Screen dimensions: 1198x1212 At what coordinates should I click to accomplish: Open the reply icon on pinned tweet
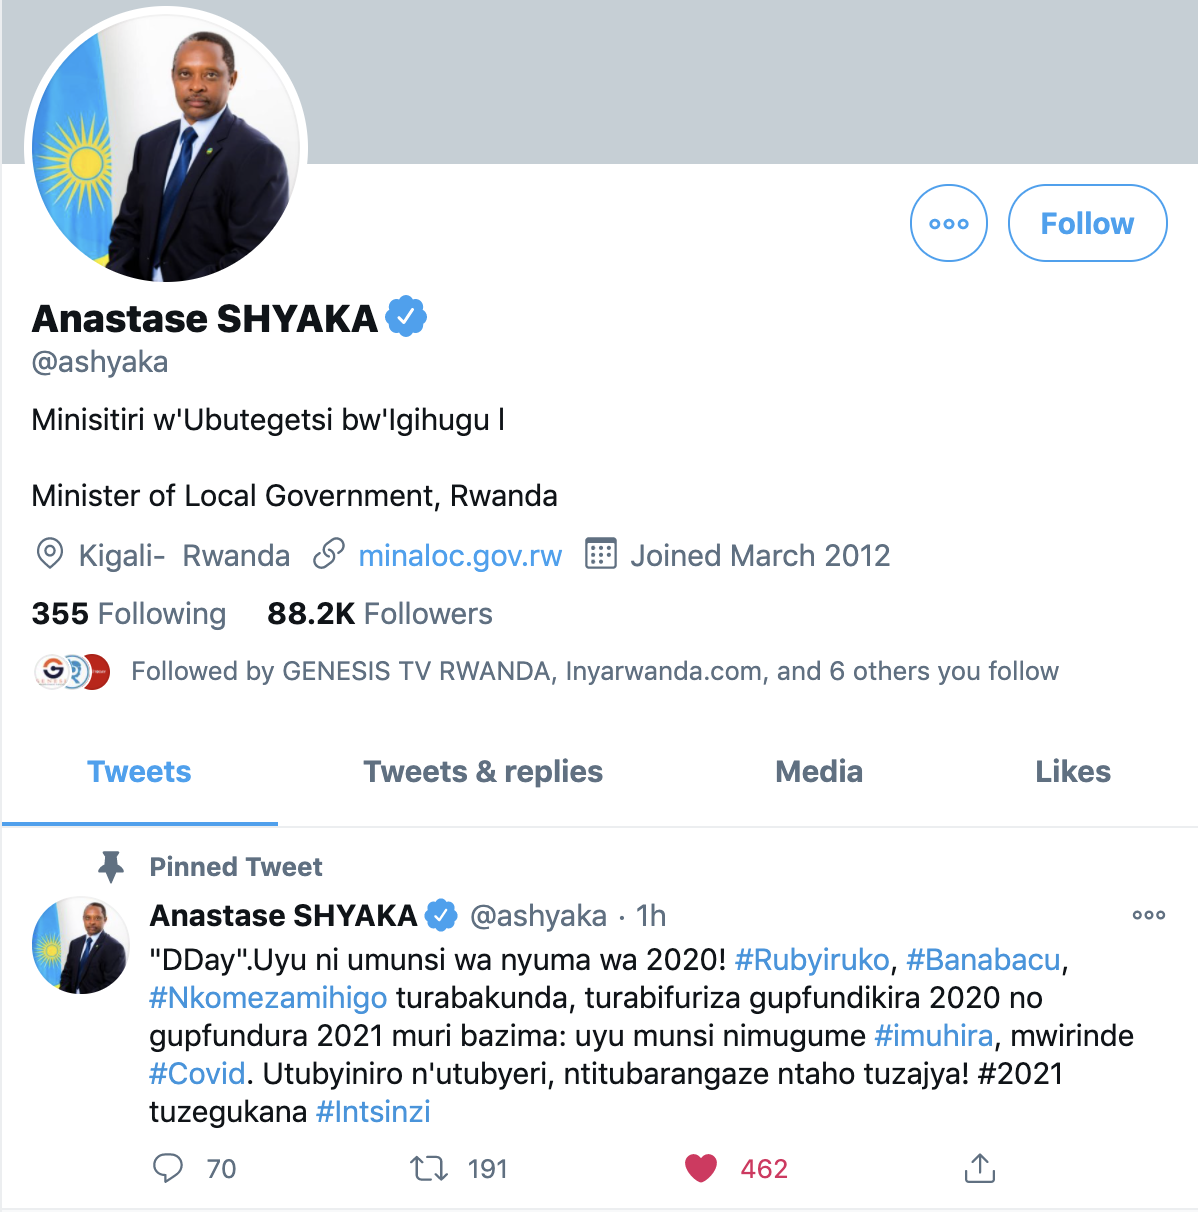pos(168,1168)
